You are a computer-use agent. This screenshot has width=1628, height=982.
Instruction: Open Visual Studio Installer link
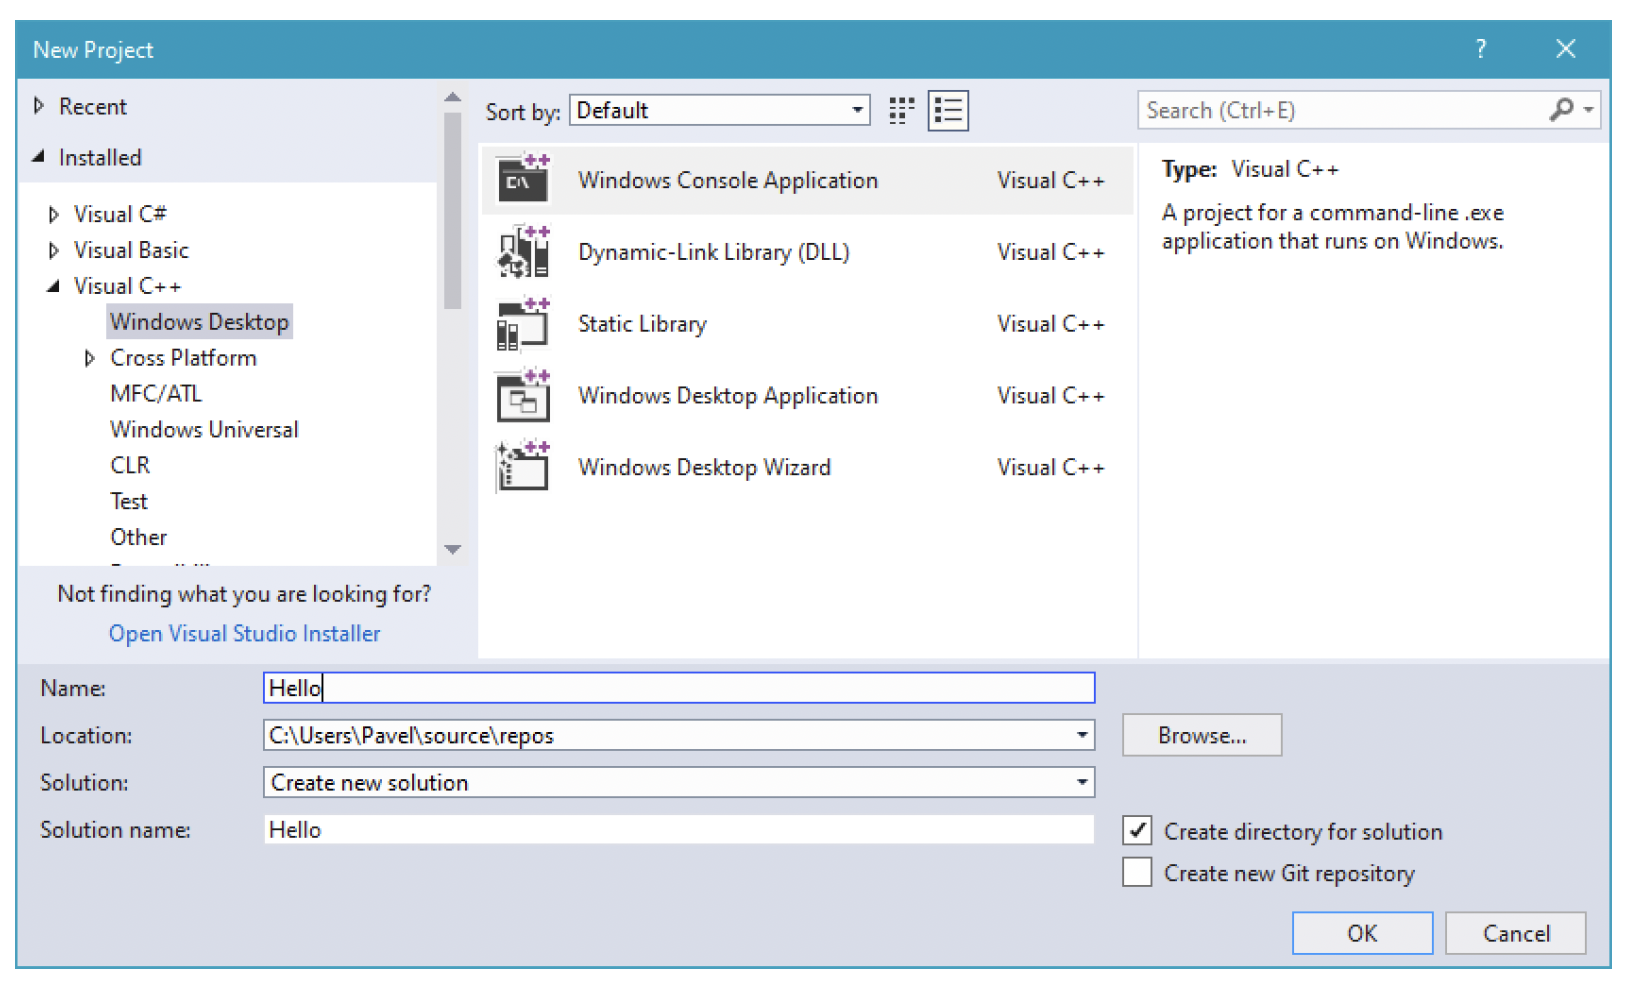[x=245, y=634]
